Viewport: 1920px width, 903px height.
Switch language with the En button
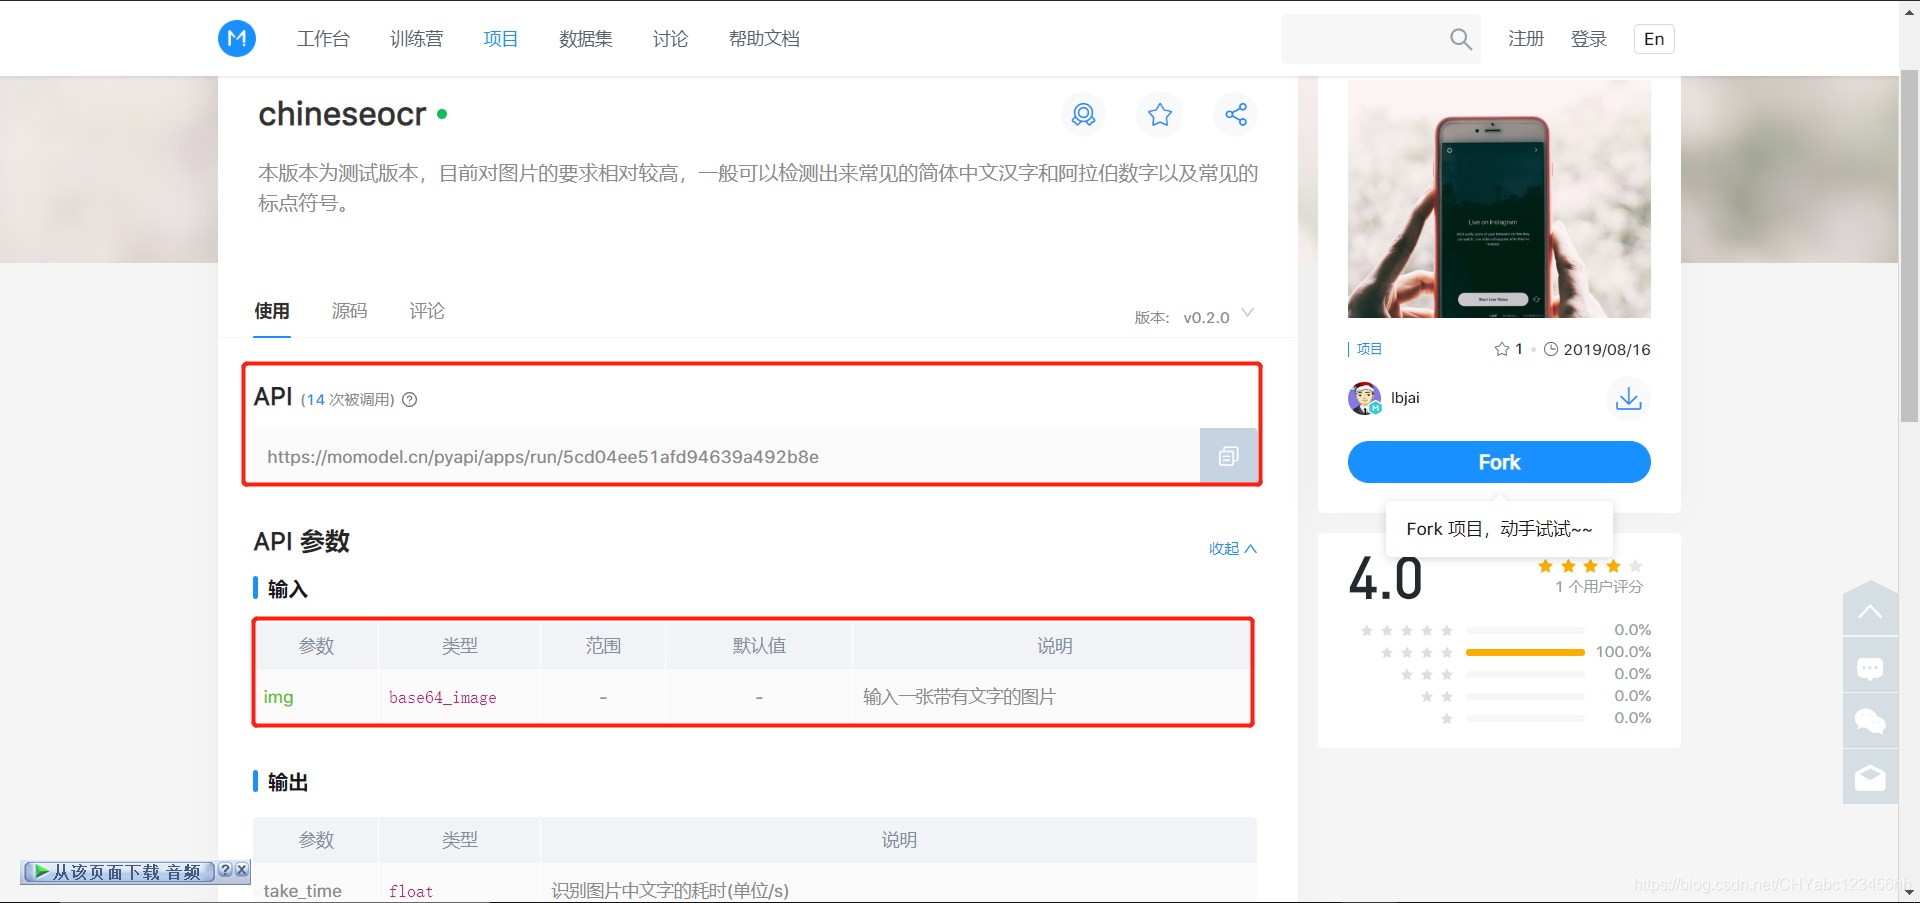(1654, 39)
